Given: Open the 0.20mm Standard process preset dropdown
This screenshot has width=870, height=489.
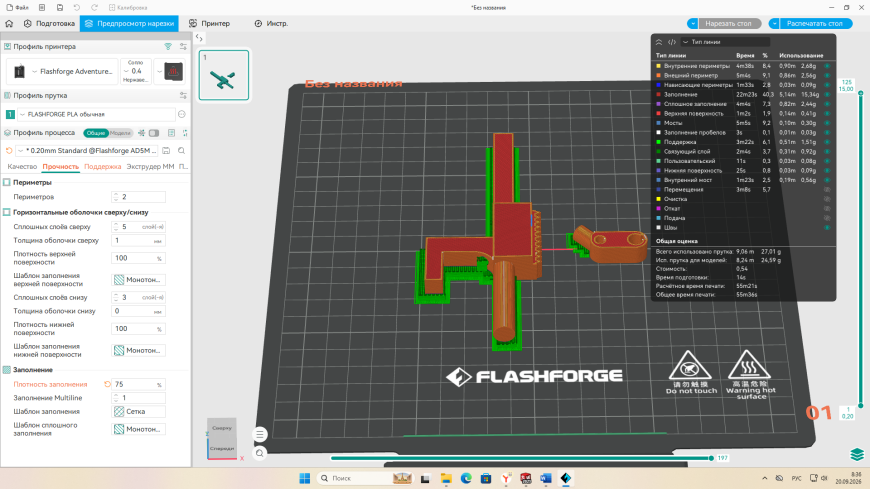Looking at the screenshot, I should [88, 150].
